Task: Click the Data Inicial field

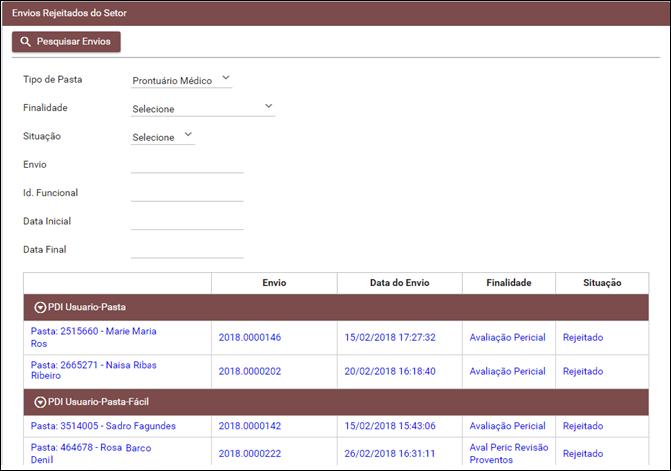Action: [187, 221]
